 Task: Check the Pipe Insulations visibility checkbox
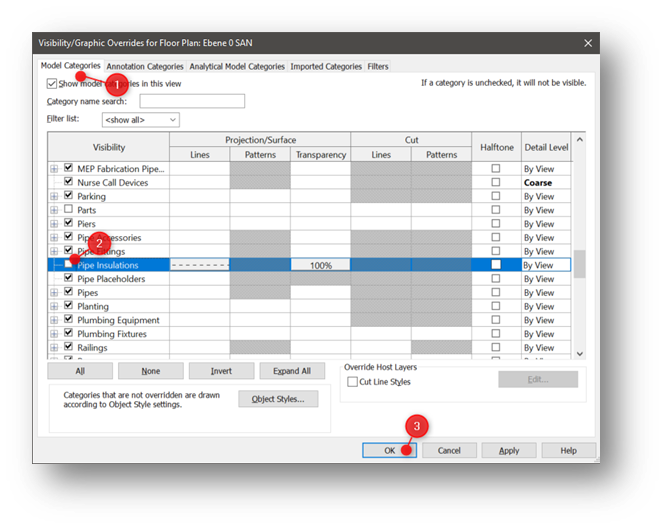click(68, 264)
